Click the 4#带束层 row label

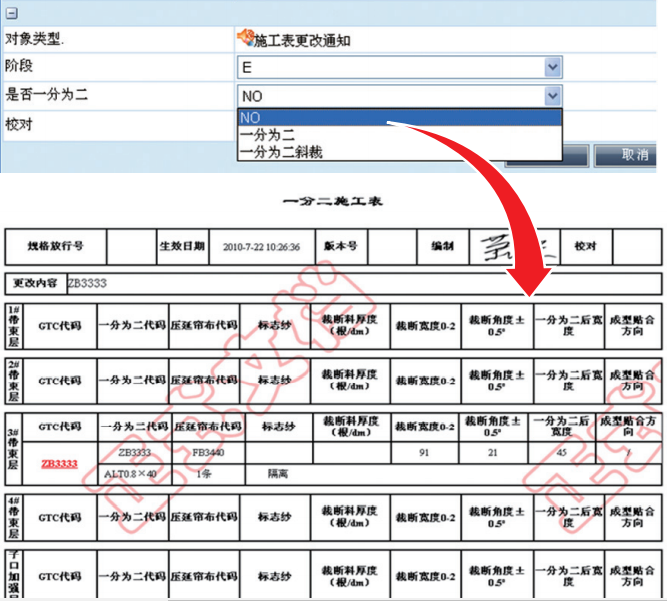(x=14, y=517)
